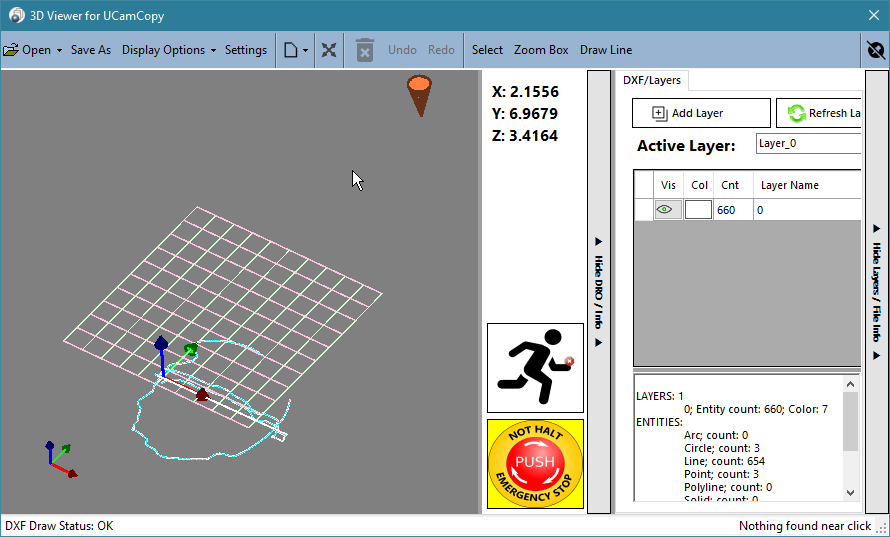This screenshot has height=537, width=890.
Task: Open the Display Options menu
Action: (x=163, y=50)
